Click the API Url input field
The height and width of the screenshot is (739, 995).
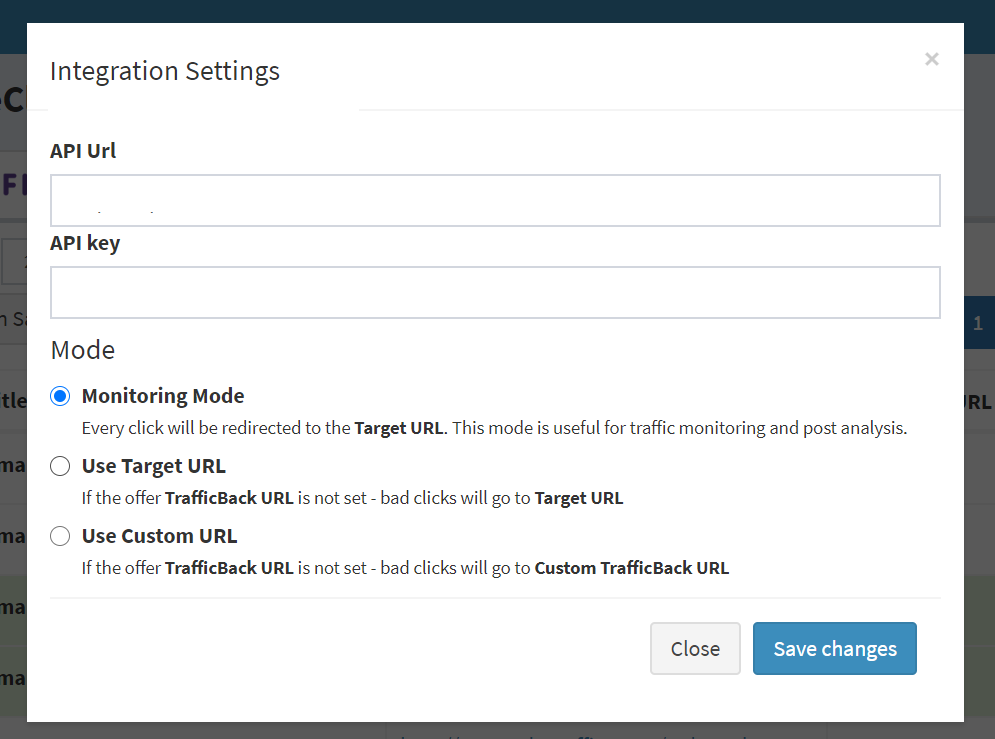(x=495, y=200)
